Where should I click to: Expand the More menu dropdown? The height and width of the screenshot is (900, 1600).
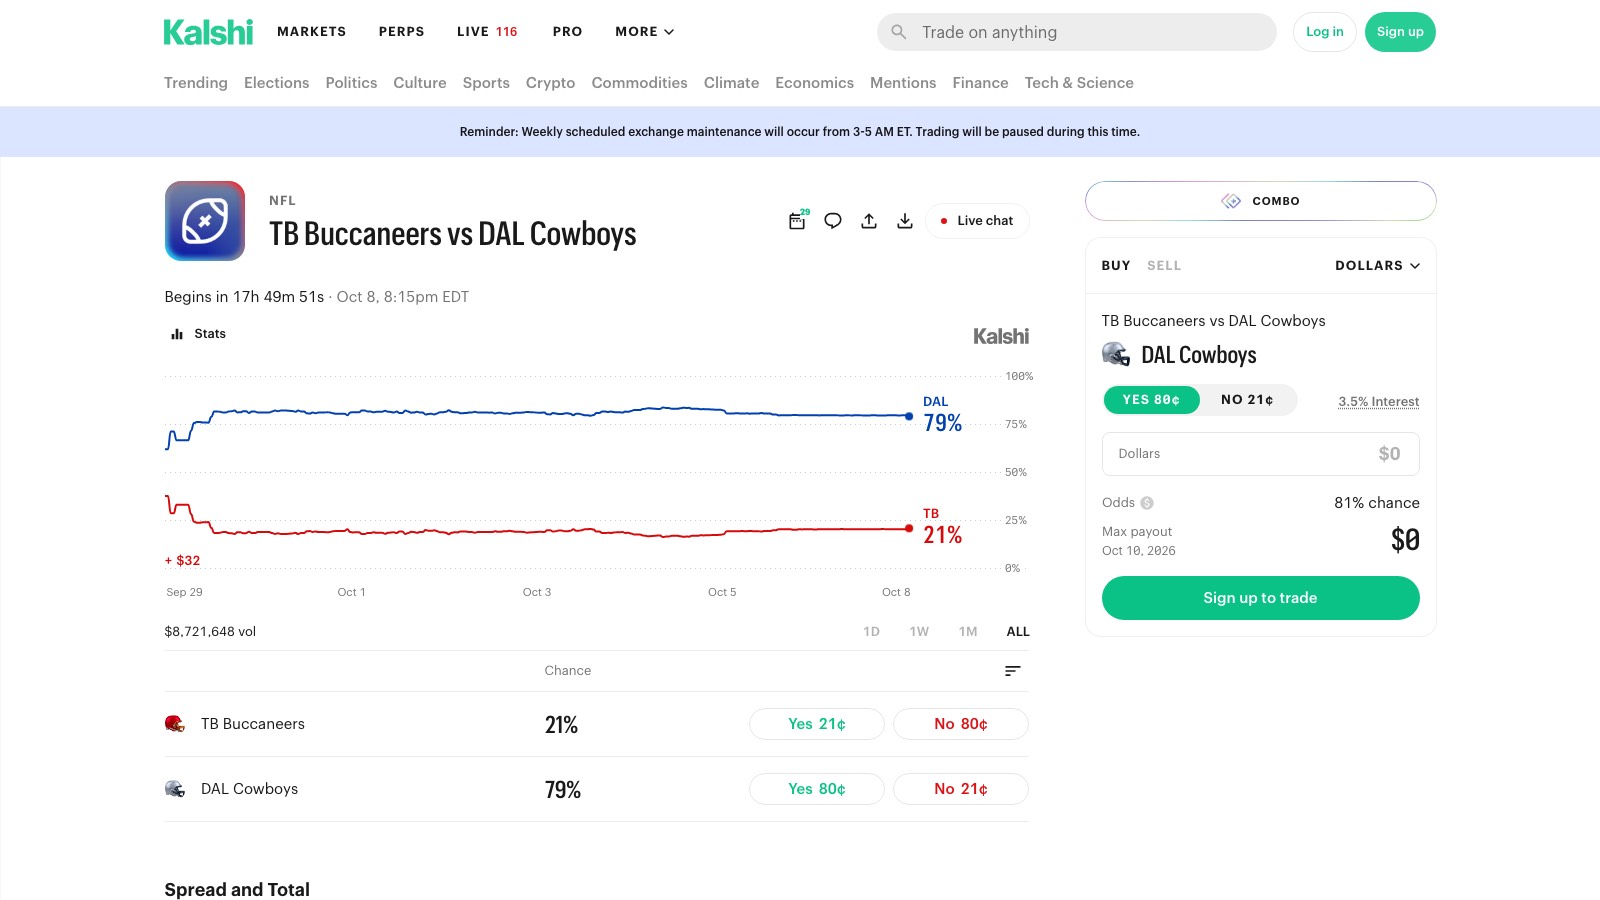pyautogui.click(x=645, y=32)
